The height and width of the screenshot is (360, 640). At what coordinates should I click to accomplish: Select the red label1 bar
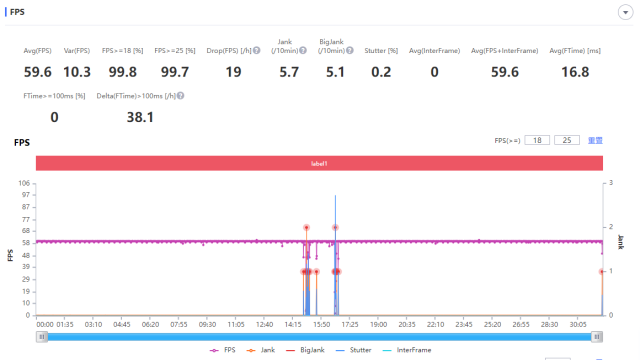pyautogui.click(x=319, y=163)
